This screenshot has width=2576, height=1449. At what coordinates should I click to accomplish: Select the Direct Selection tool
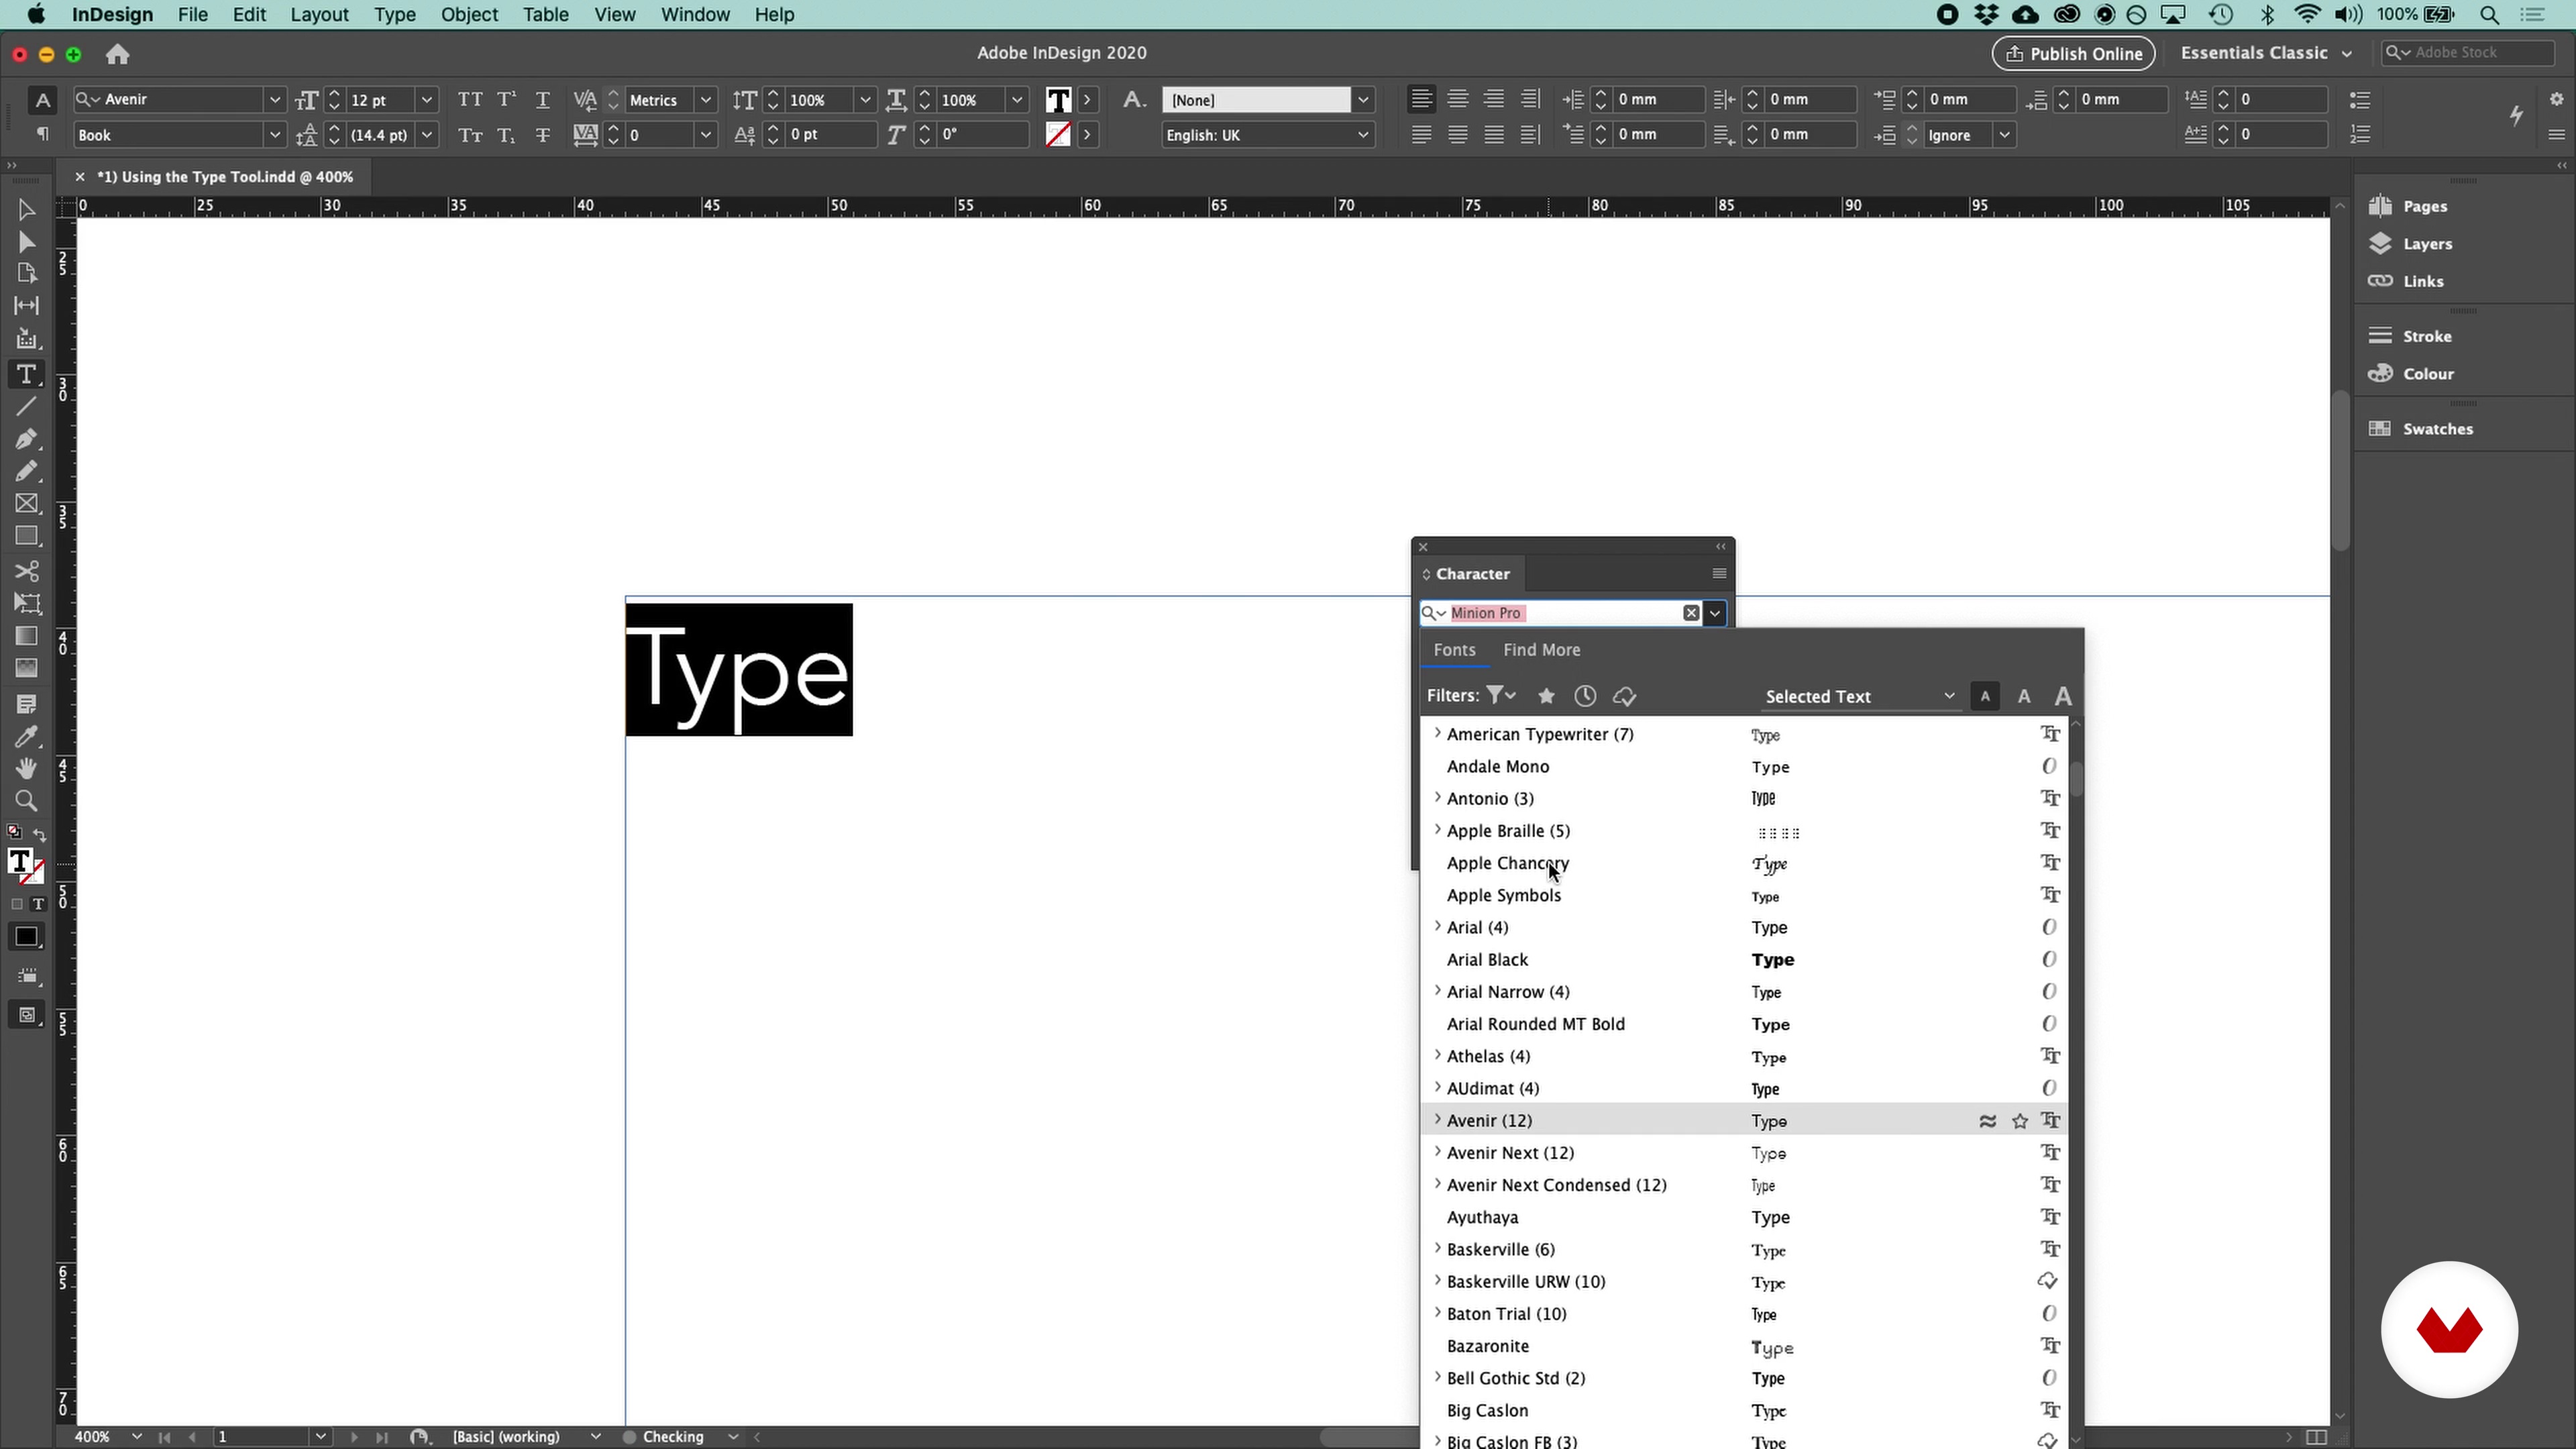pyautogui.click(x=27, y=242)
